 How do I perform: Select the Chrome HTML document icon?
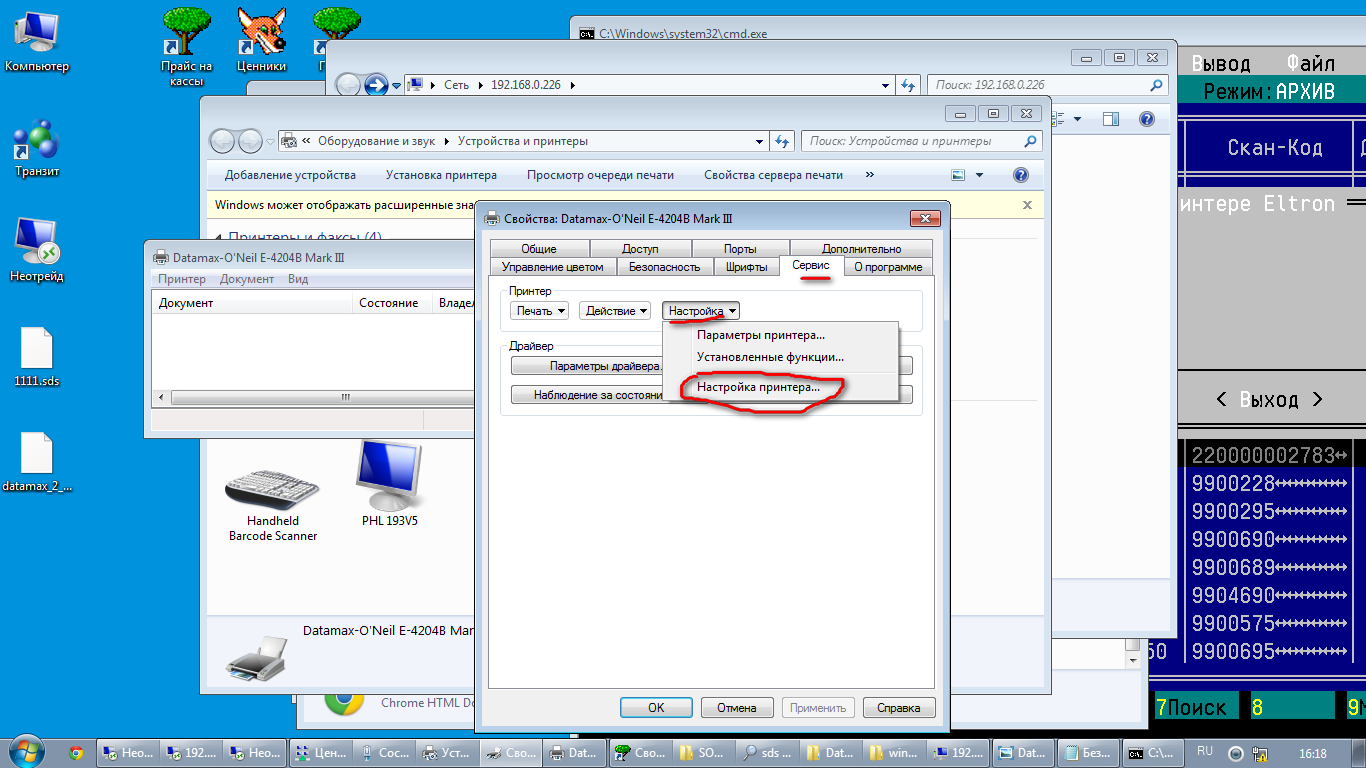pos(344,702)
